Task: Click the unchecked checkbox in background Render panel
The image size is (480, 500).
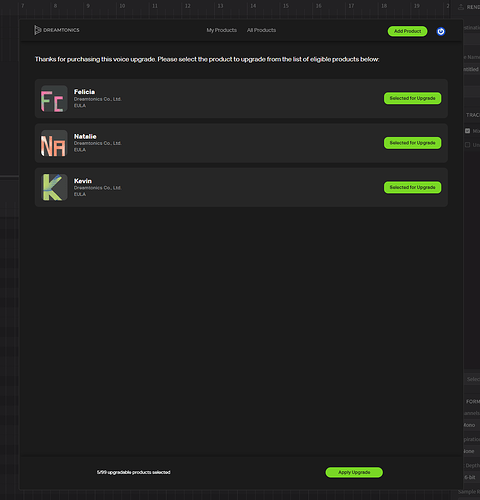Action: pyautogui.click(x=467, y=145)
